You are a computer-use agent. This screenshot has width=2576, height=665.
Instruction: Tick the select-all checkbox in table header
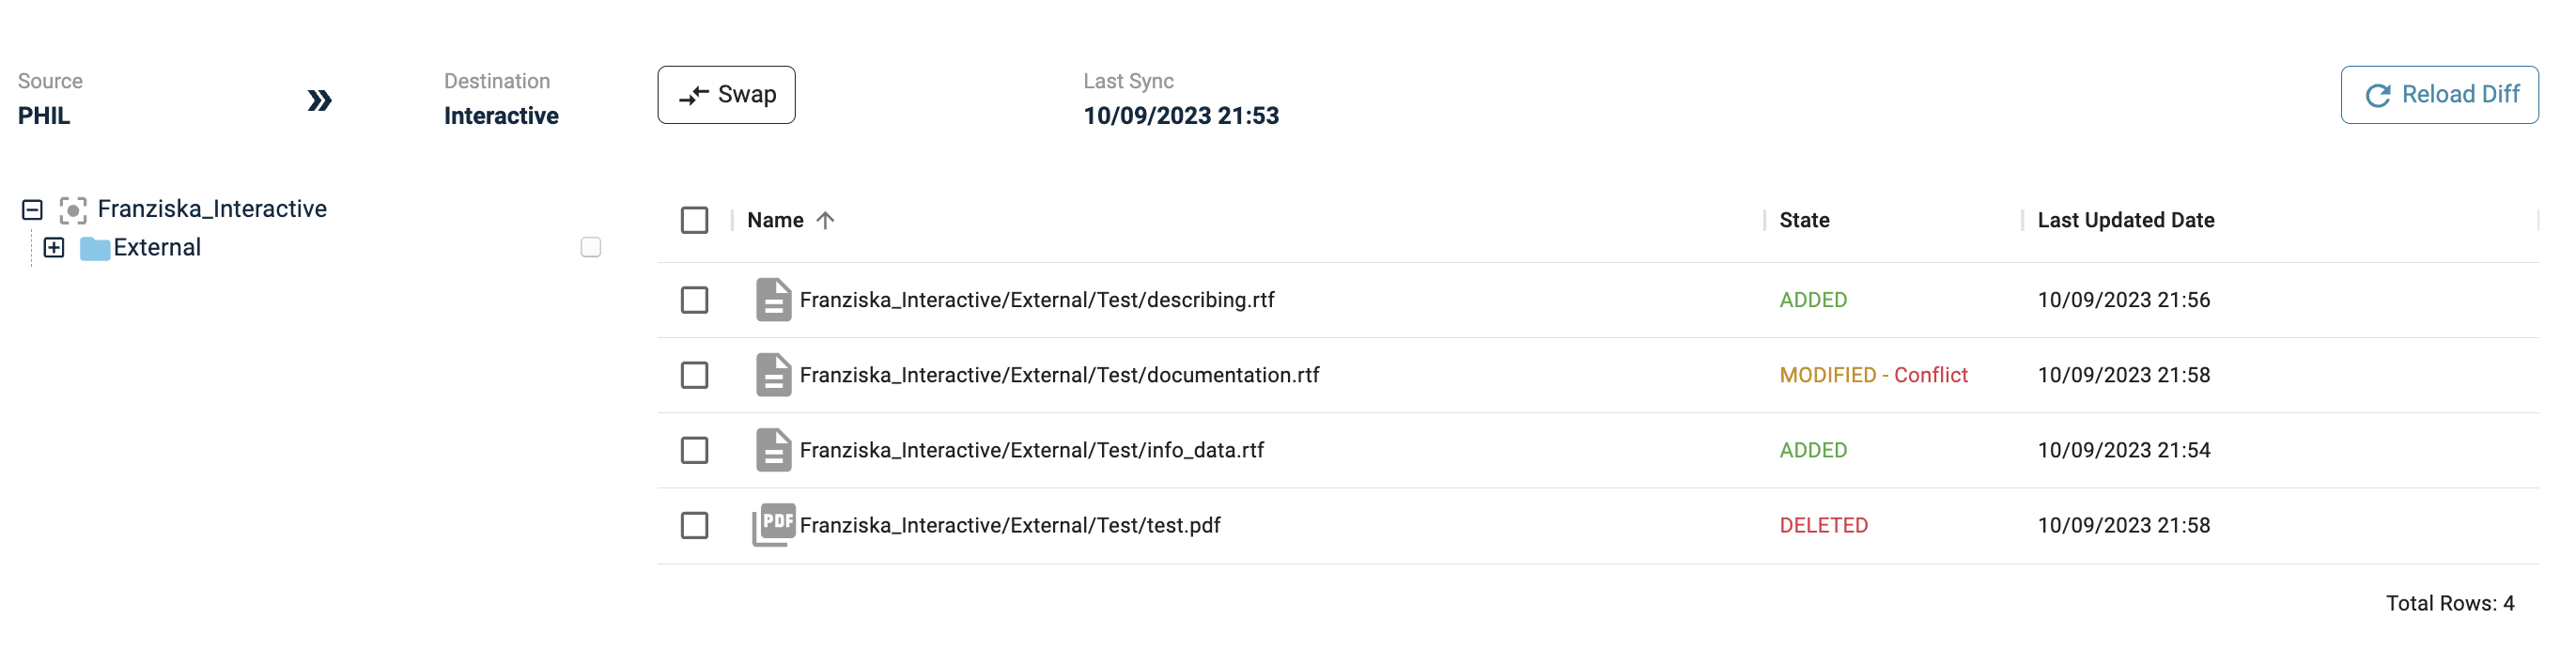tap(694, 220)
